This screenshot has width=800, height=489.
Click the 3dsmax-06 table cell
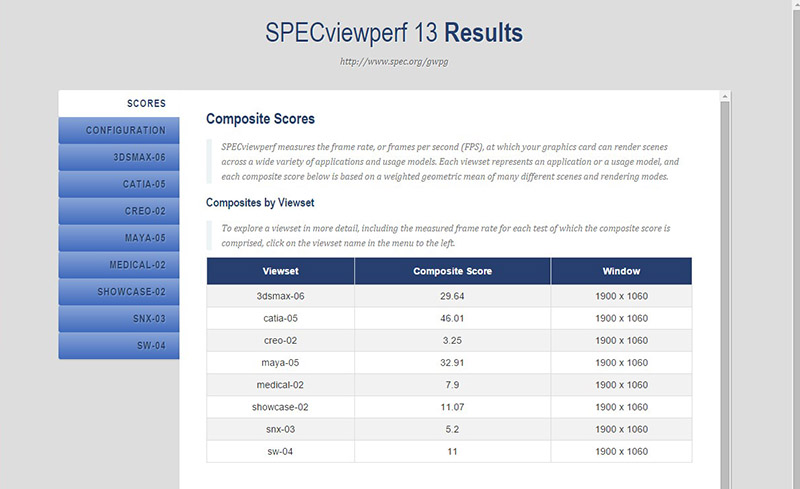(x=281, y=296)
